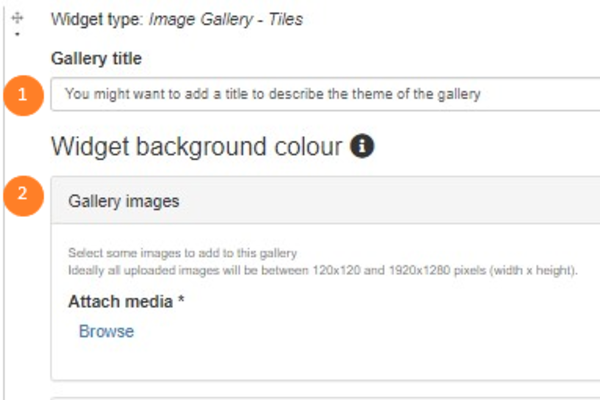This screenshot has width=600, height=400.
Task: Click the Gallery images heading text
Action: (123, 201)
